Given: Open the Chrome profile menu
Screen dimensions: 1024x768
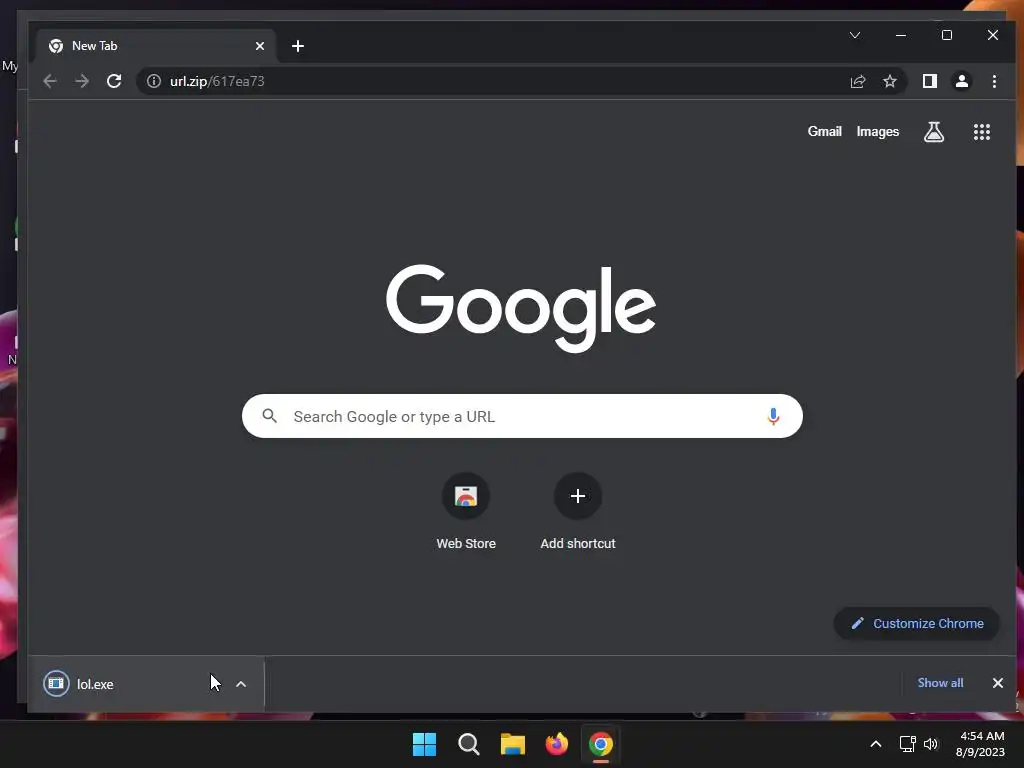Looking at the screenshot, I should [961, 82].
